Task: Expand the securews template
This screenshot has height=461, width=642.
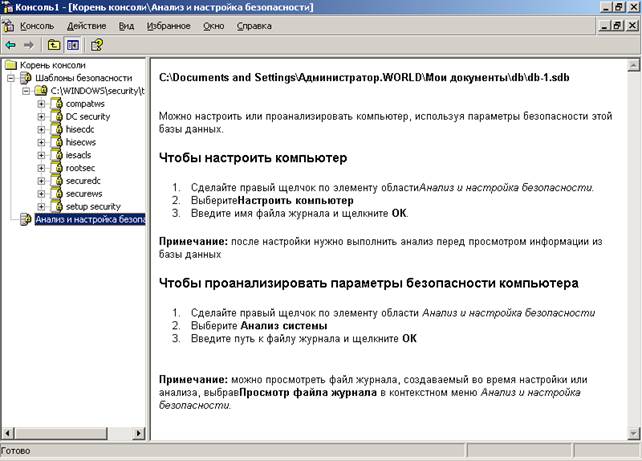Action: (x=41, y=194)
